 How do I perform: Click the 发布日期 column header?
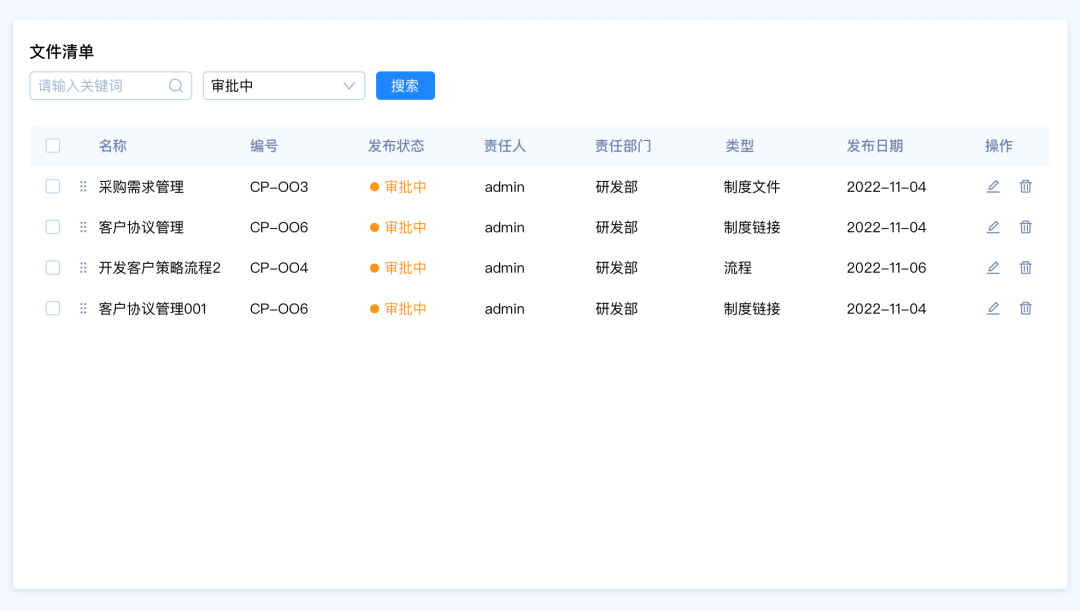[874, 146]
